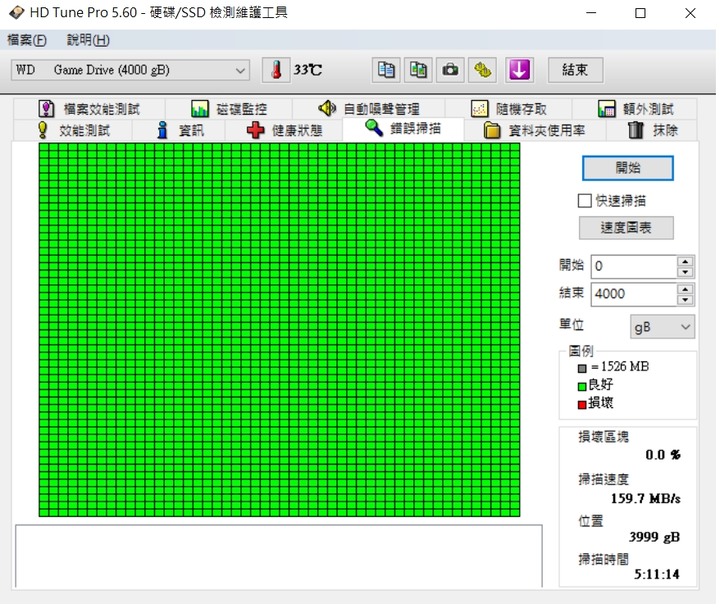The height and width of the screenshot is (608, 720).
Task: Click the HD Tune Pro title bar icon
Action: pos(17,12)
